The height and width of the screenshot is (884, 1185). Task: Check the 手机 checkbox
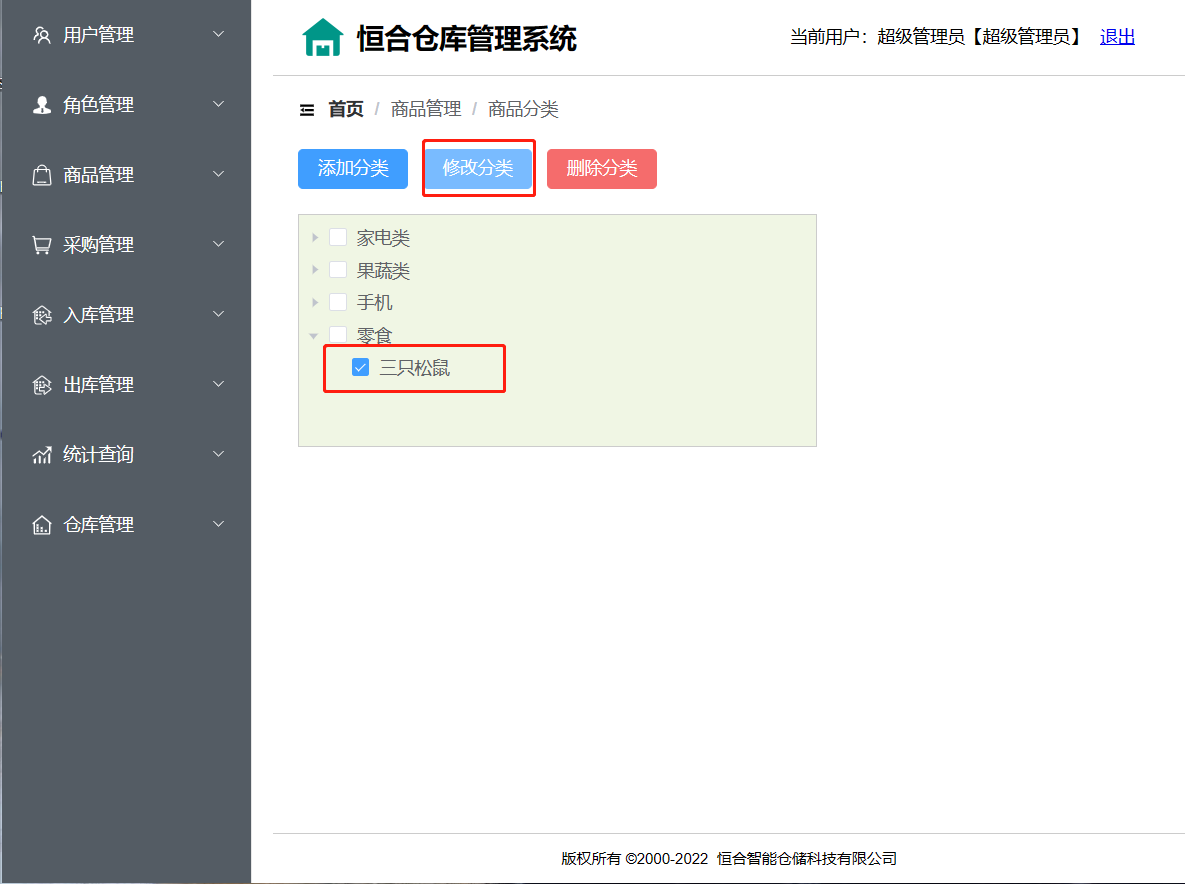pyautogui.click(x=338, y=302)
